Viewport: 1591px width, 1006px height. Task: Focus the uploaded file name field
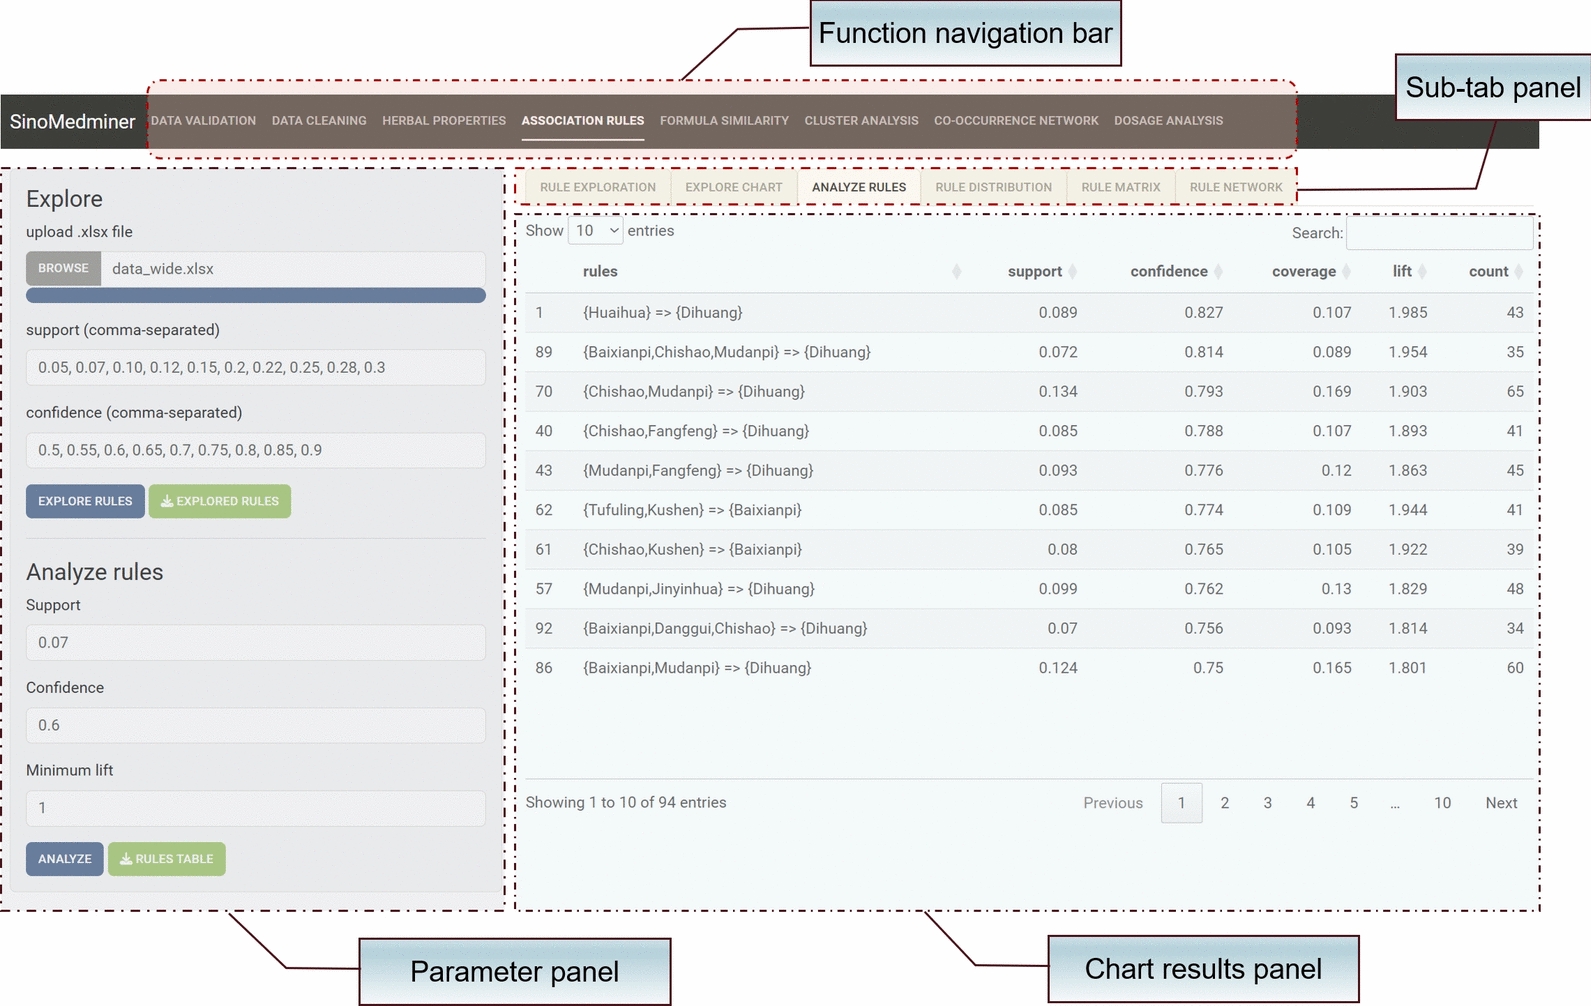pyautogui.click(x=293, y=269)
